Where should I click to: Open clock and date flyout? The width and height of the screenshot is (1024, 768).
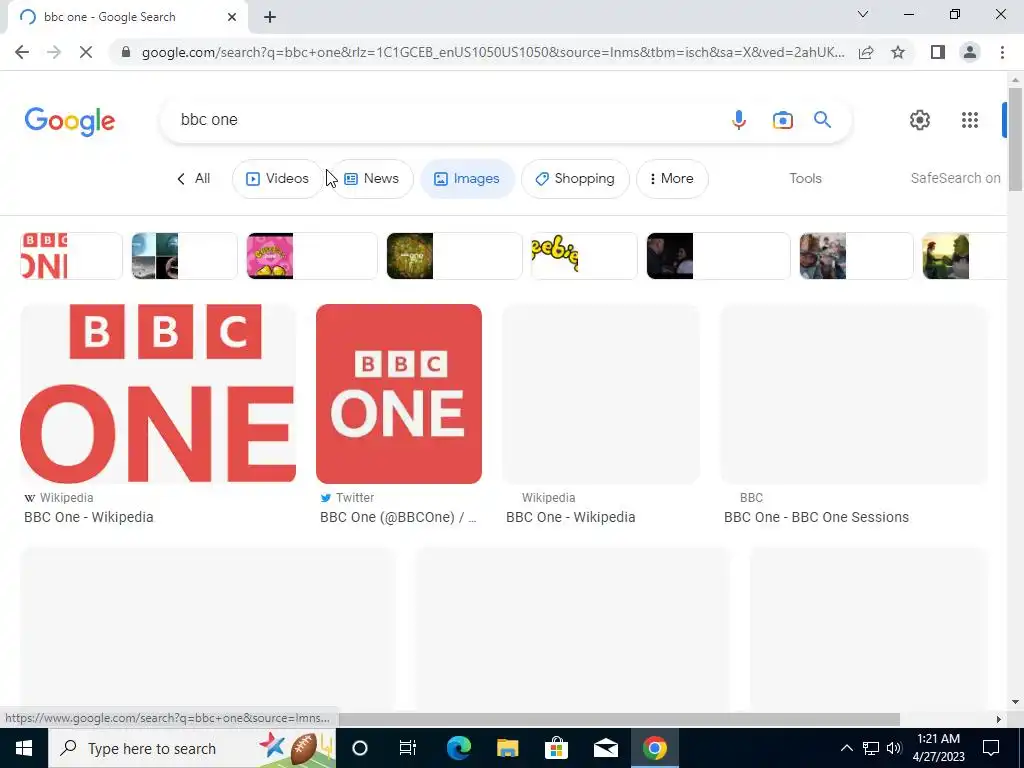(x=938, y=748)
